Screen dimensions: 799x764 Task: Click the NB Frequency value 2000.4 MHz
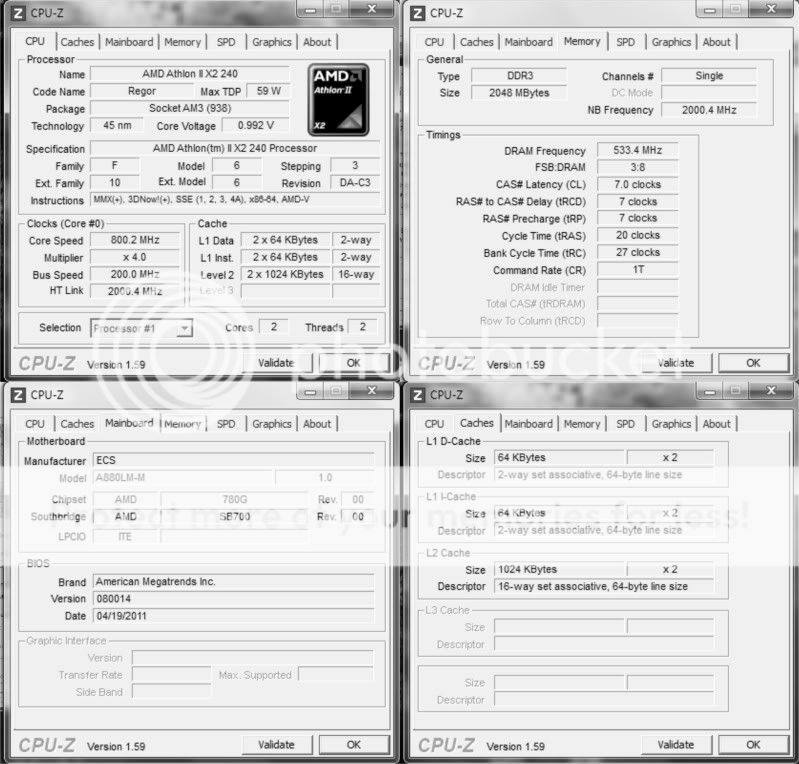tap(709, 110)
